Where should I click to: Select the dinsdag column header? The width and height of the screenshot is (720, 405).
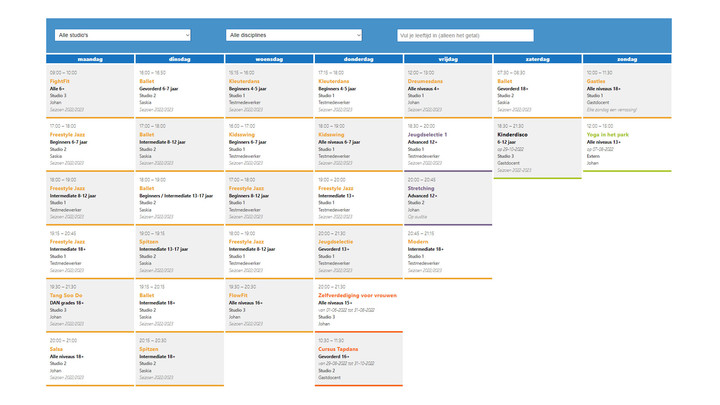180,59
